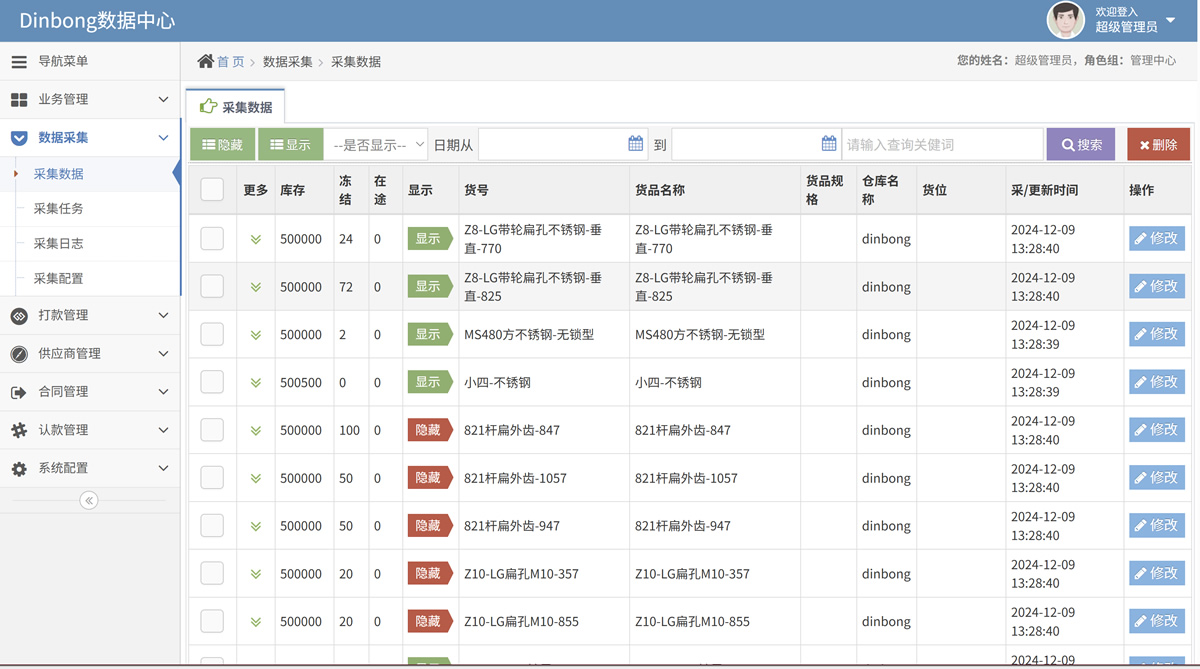Open 采集任务 in the sidebar
1200x669 pixels.
pyautogui.click(x=59, y=209)
